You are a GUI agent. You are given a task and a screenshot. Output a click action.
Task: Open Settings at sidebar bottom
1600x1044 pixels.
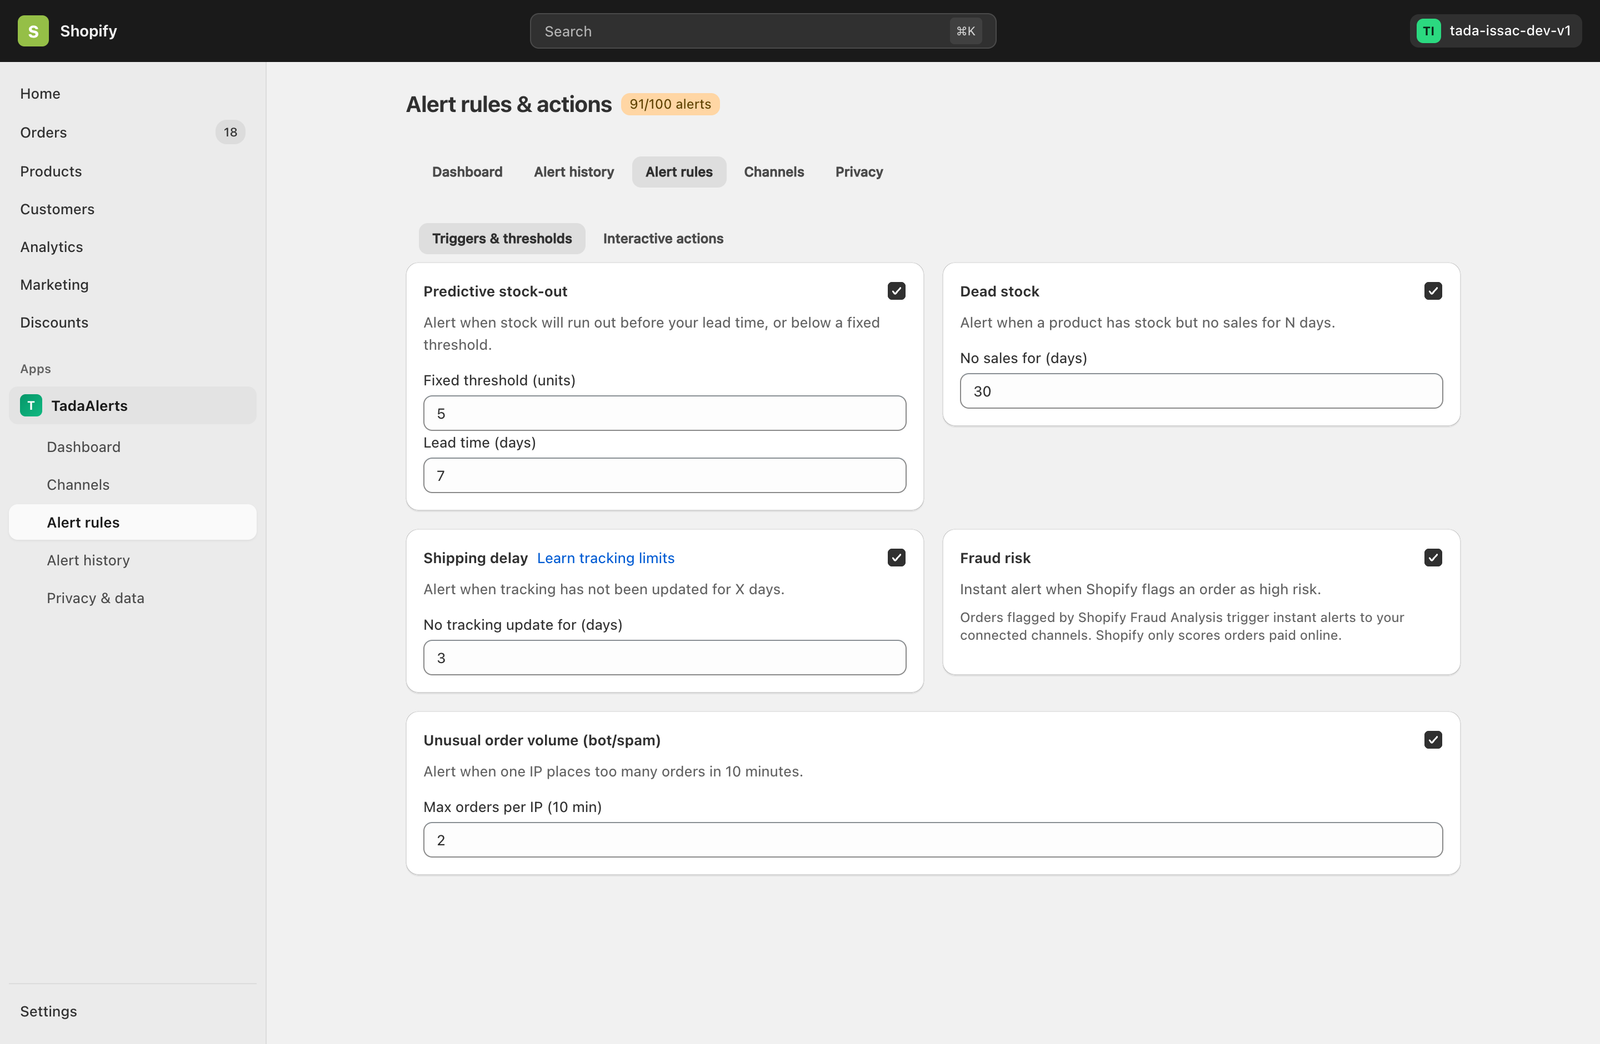tap(132, 1011)
